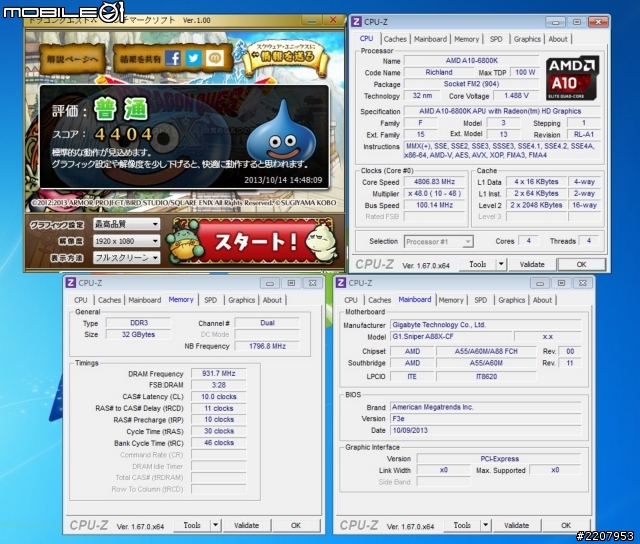This screenshot has height=544, width=640.
Task: Click the DRAM Frequency 931.7 MHz value
Action: click(219, 373)
